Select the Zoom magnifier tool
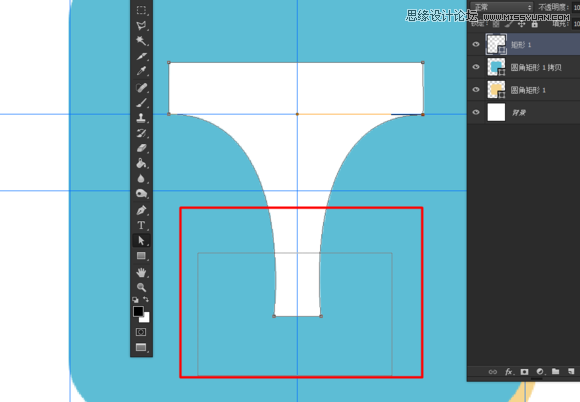This screenshot has width=580, height=402. (141, 287)
